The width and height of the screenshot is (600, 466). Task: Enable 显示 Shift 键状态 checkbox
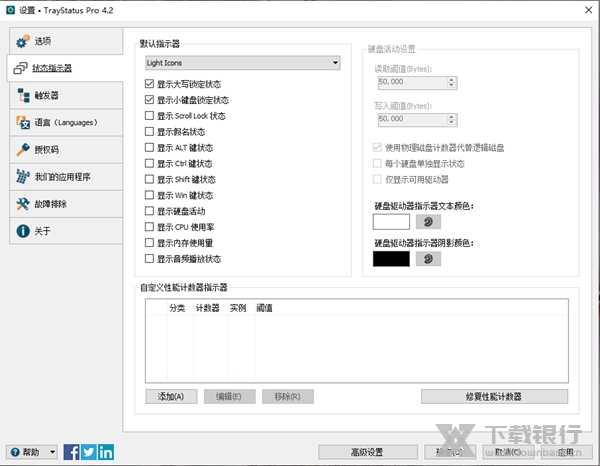click(149, 179)
